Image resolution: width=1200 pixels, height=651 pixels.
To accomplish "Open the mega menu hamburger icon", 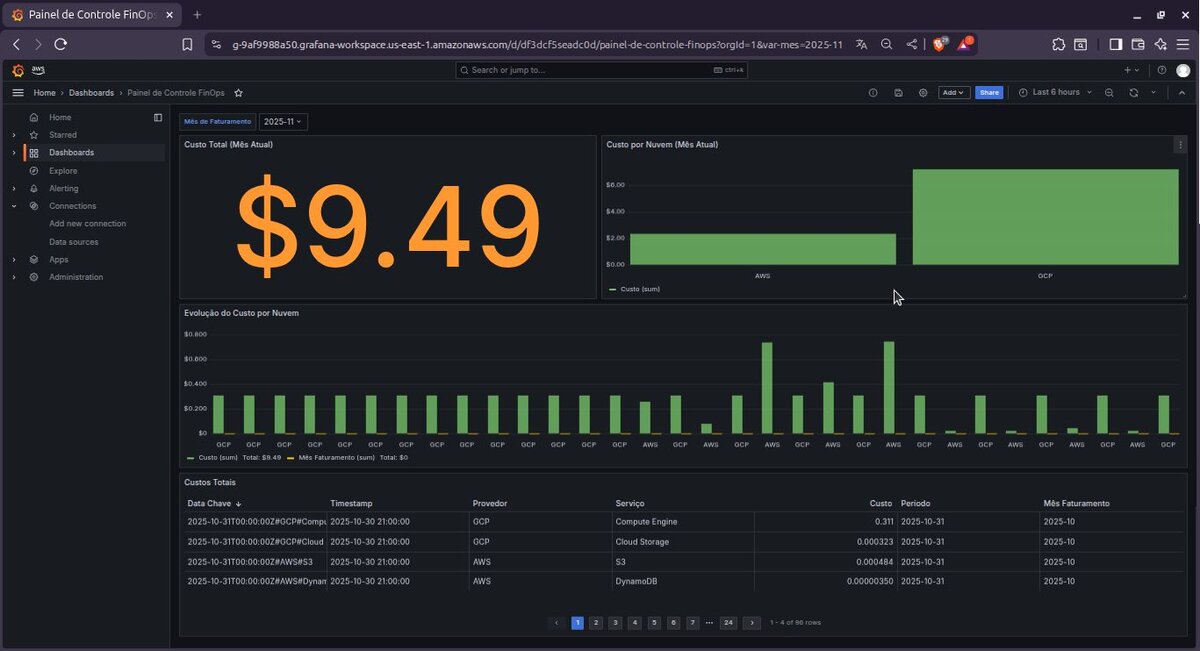I will [17, 92].
